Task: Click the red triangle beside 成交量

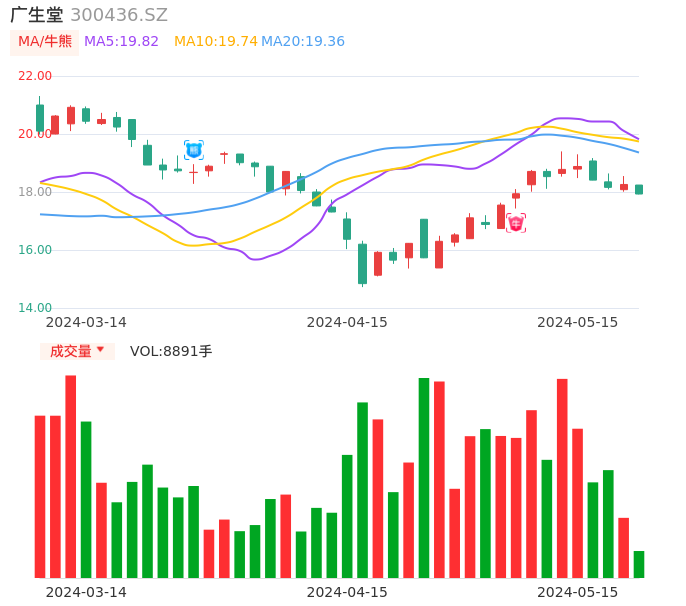Action: click(x=100, y=350)
